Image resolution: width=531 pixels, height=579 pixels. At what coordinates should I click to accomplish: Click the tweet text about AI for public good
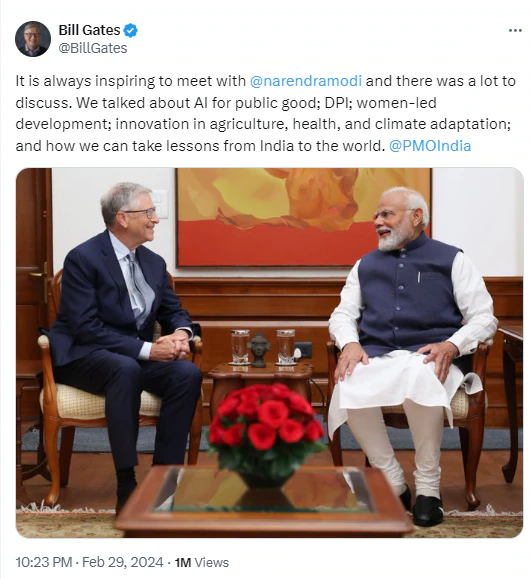pyautogui.click(x=265, y=113)
